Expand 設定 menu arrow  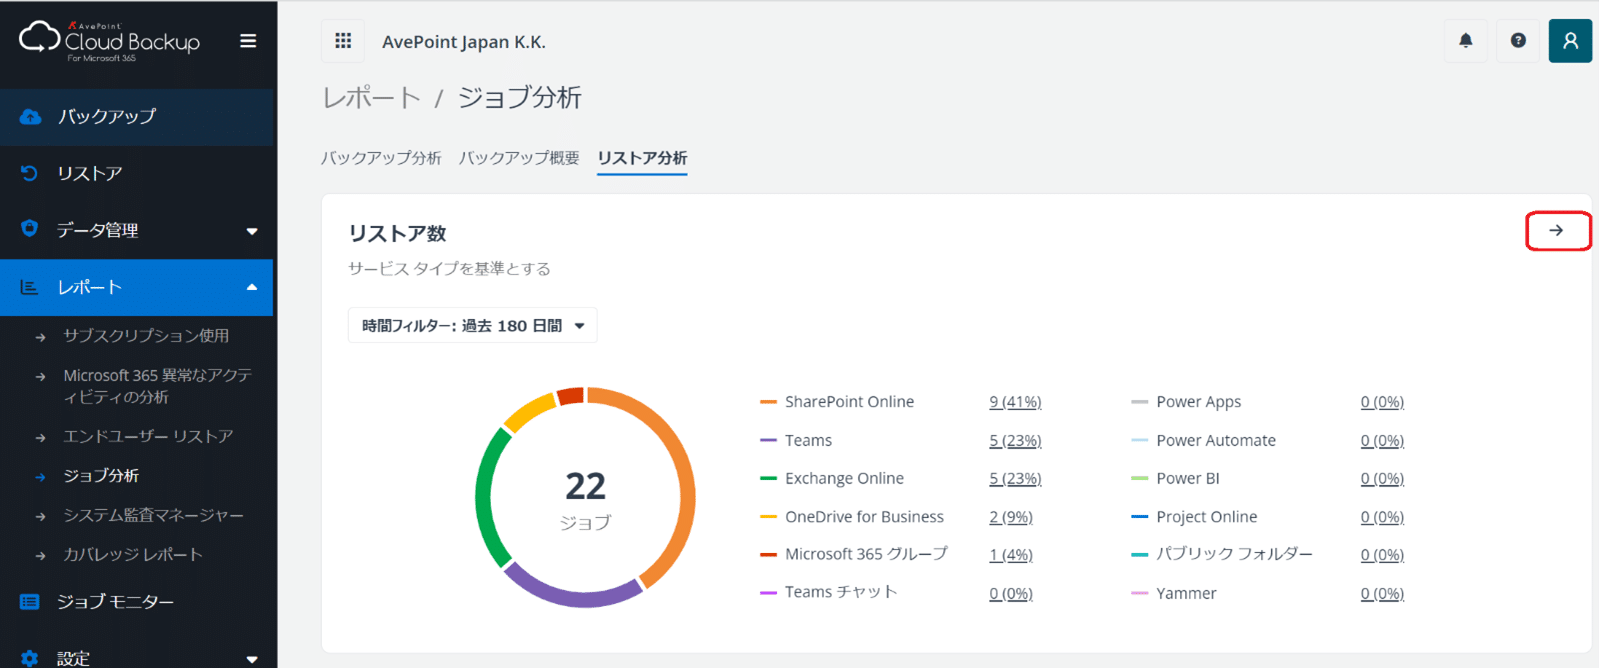252,659
